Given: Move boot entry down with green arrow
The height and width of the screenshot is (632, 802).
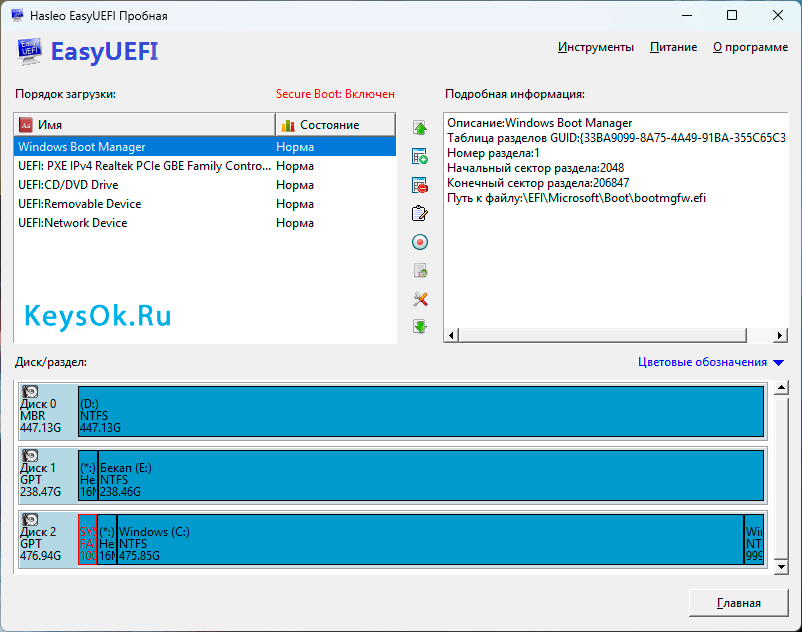Looking at the screenshot, I should (x=420, y=326).
